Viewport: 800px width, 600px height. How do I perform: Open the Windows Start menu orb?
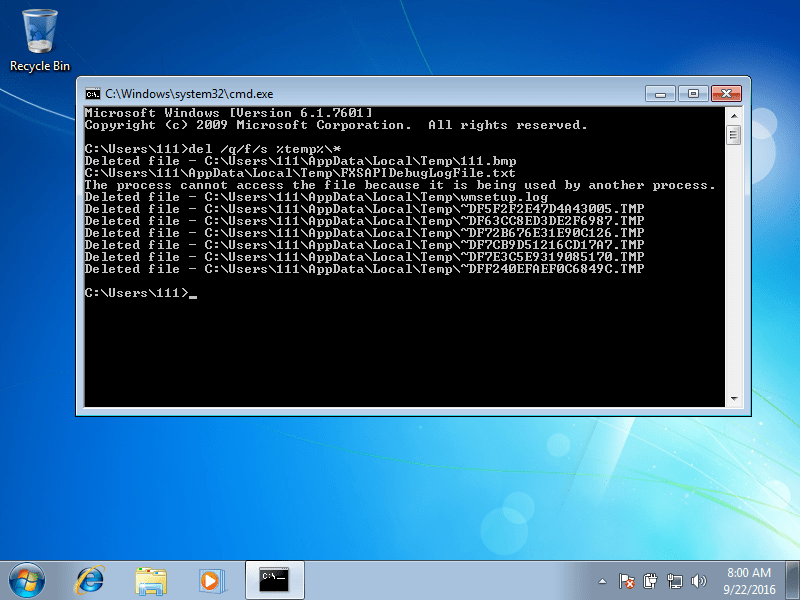coord(27,579)
